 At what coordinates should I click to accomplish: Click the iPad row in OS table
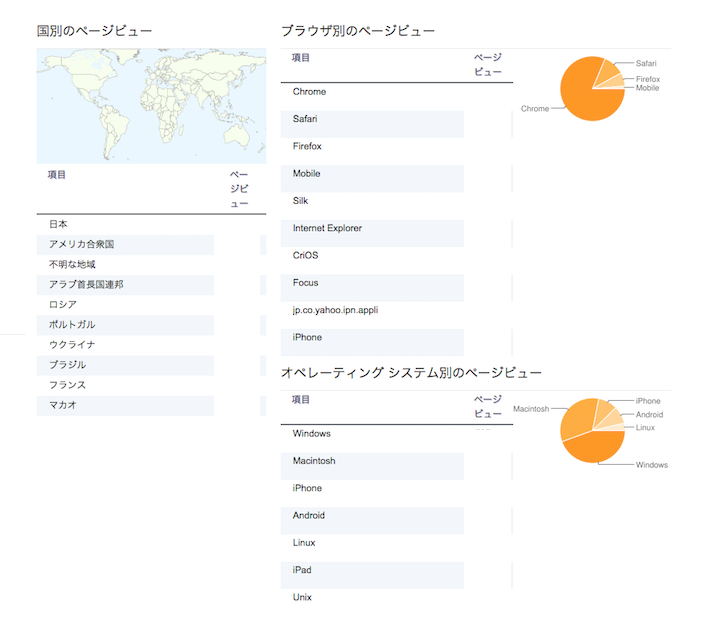397,575
